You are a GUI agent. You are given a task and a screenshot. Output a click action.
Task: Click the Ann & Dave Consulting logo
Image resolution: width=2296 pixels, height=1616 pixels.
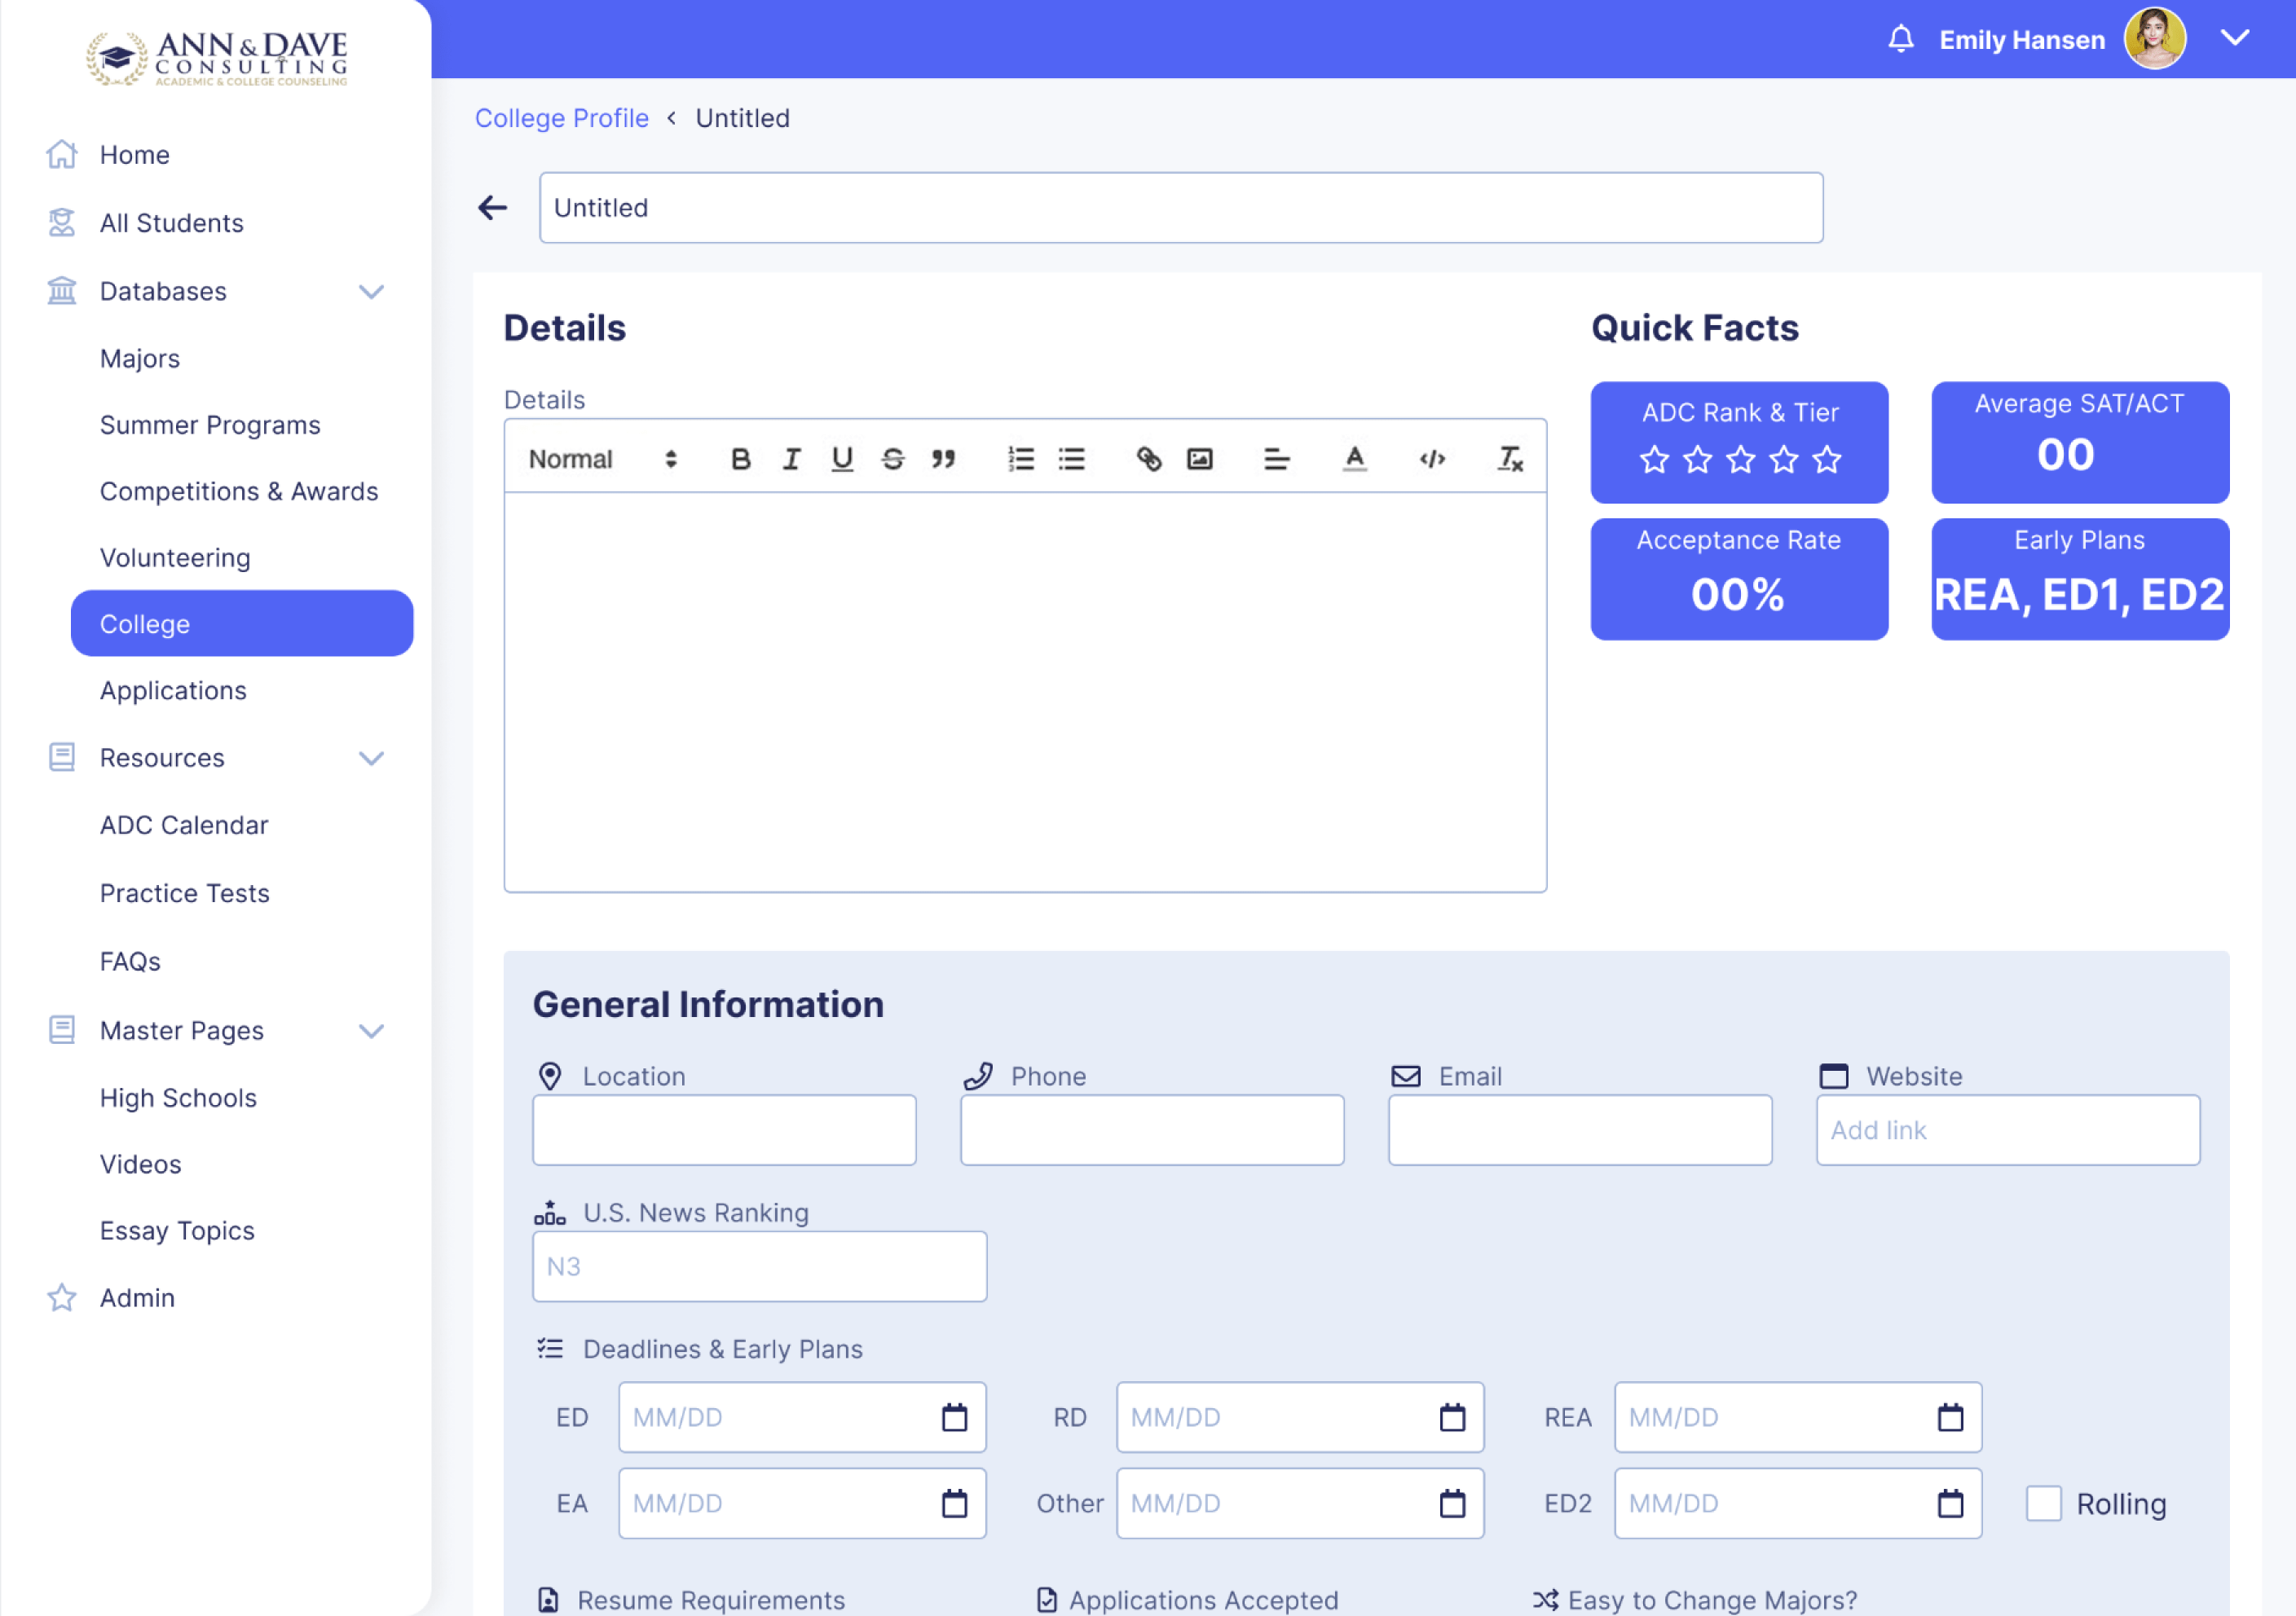point(217,57)
